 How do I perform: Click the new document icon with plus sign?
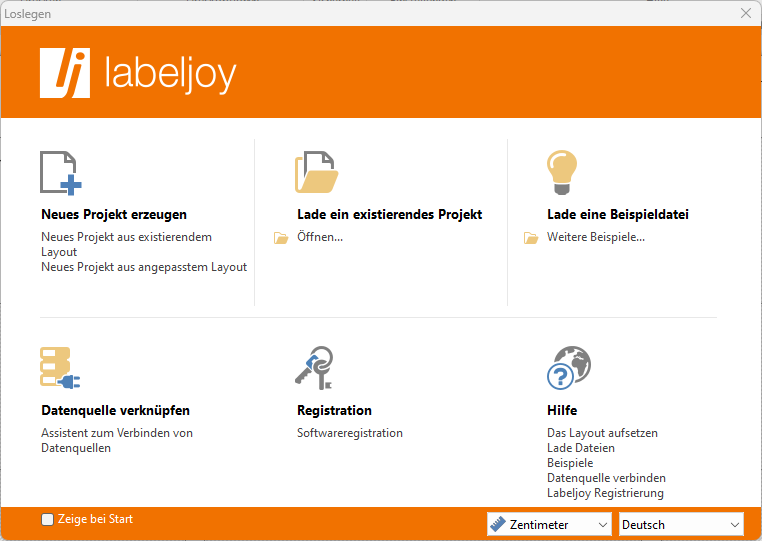[61, 173]
